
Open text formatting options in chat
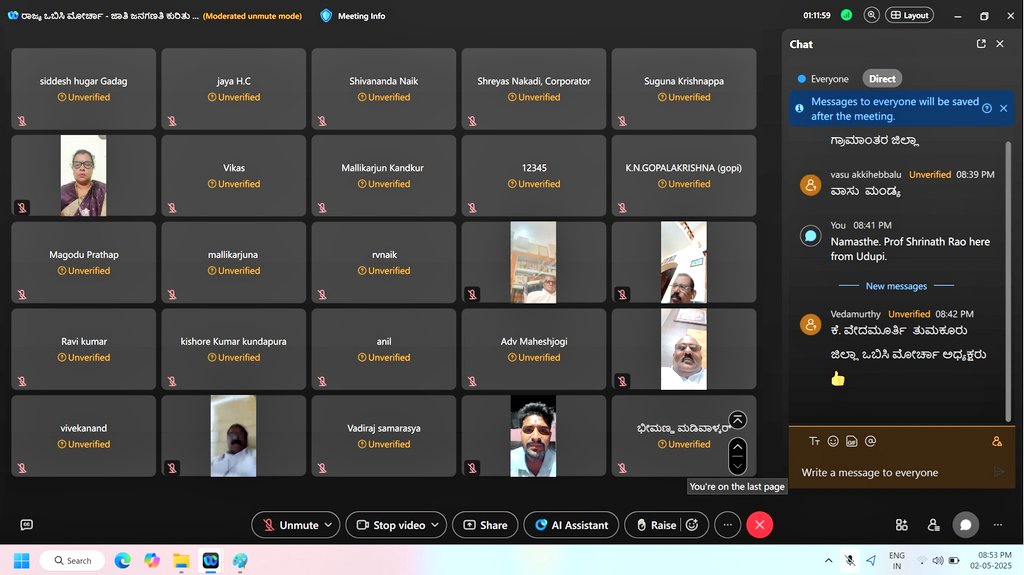coord(814,441)
